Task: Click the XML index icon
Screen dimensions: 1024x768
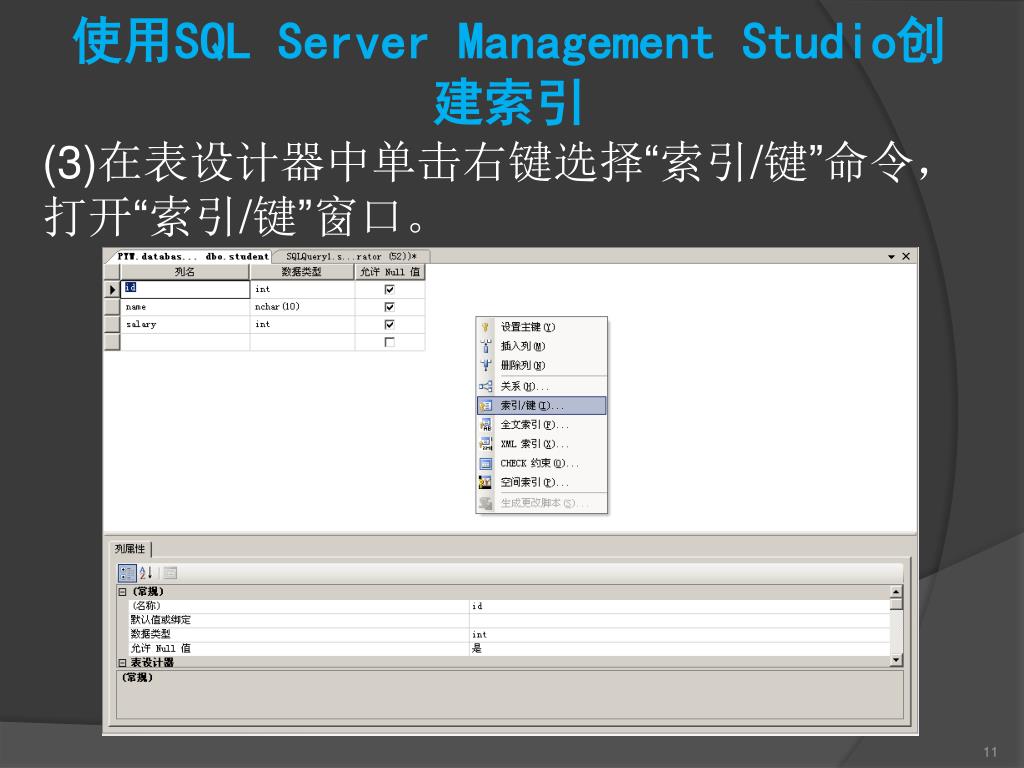Action: (485, 444)
